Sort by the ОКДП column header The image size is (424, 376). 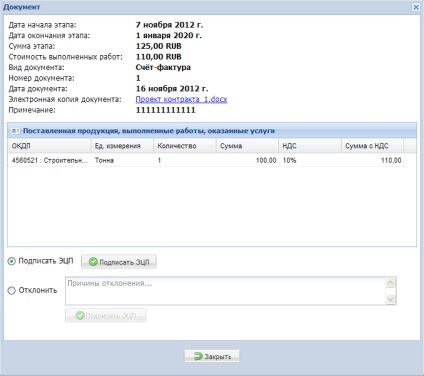pos(49,146)
